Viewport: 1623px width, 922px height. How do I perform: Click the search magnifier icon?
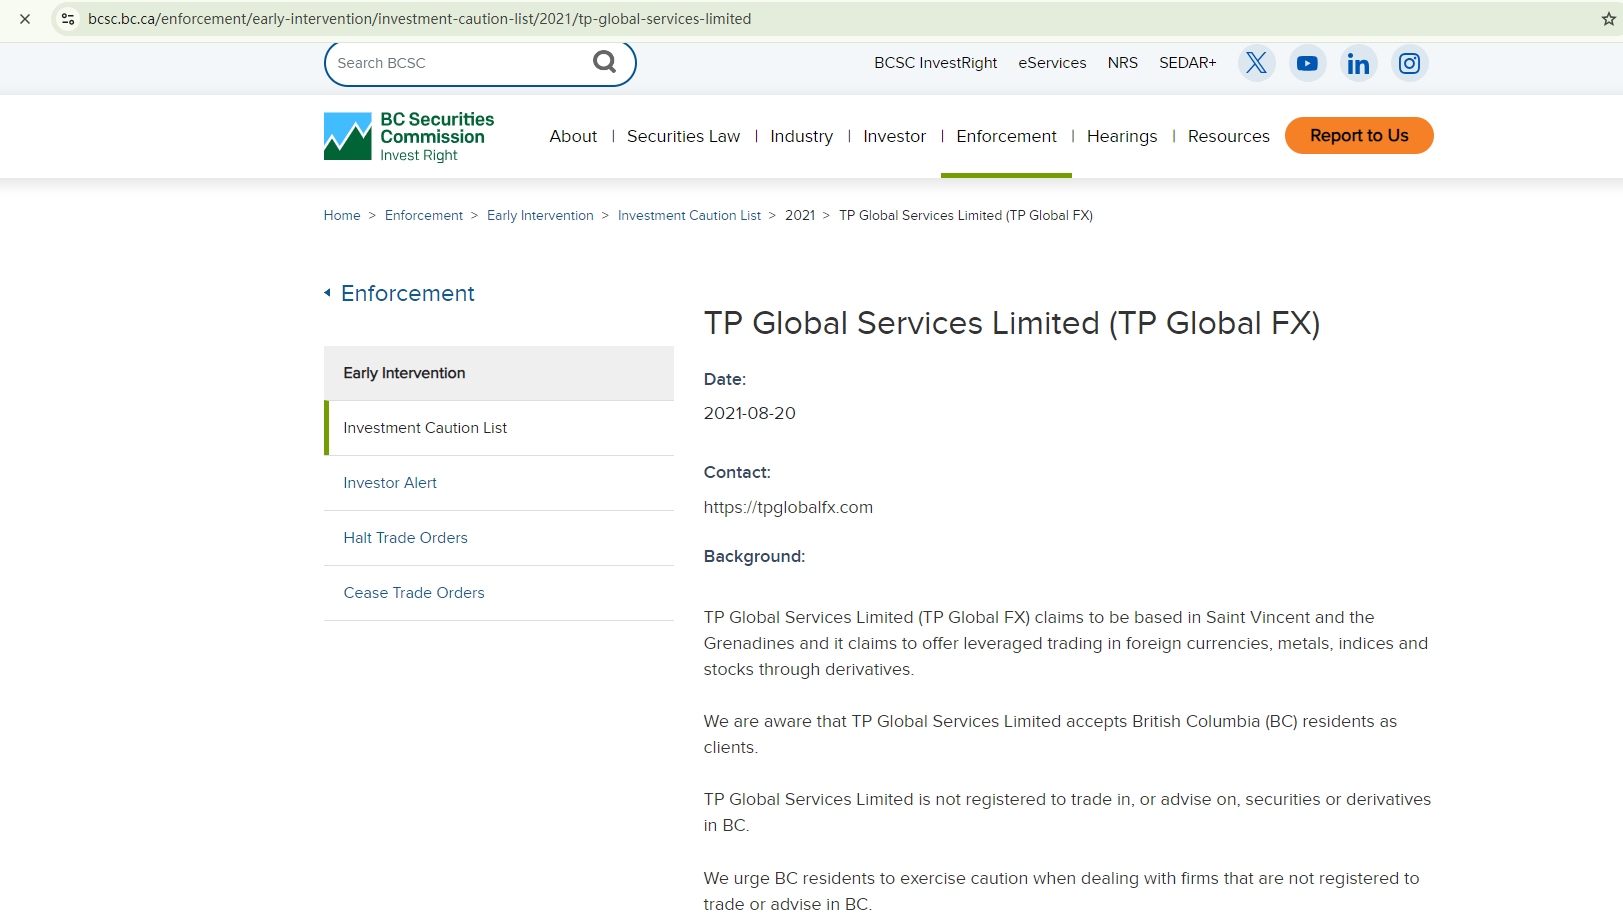pyautogui.click(x=604, y=62)
